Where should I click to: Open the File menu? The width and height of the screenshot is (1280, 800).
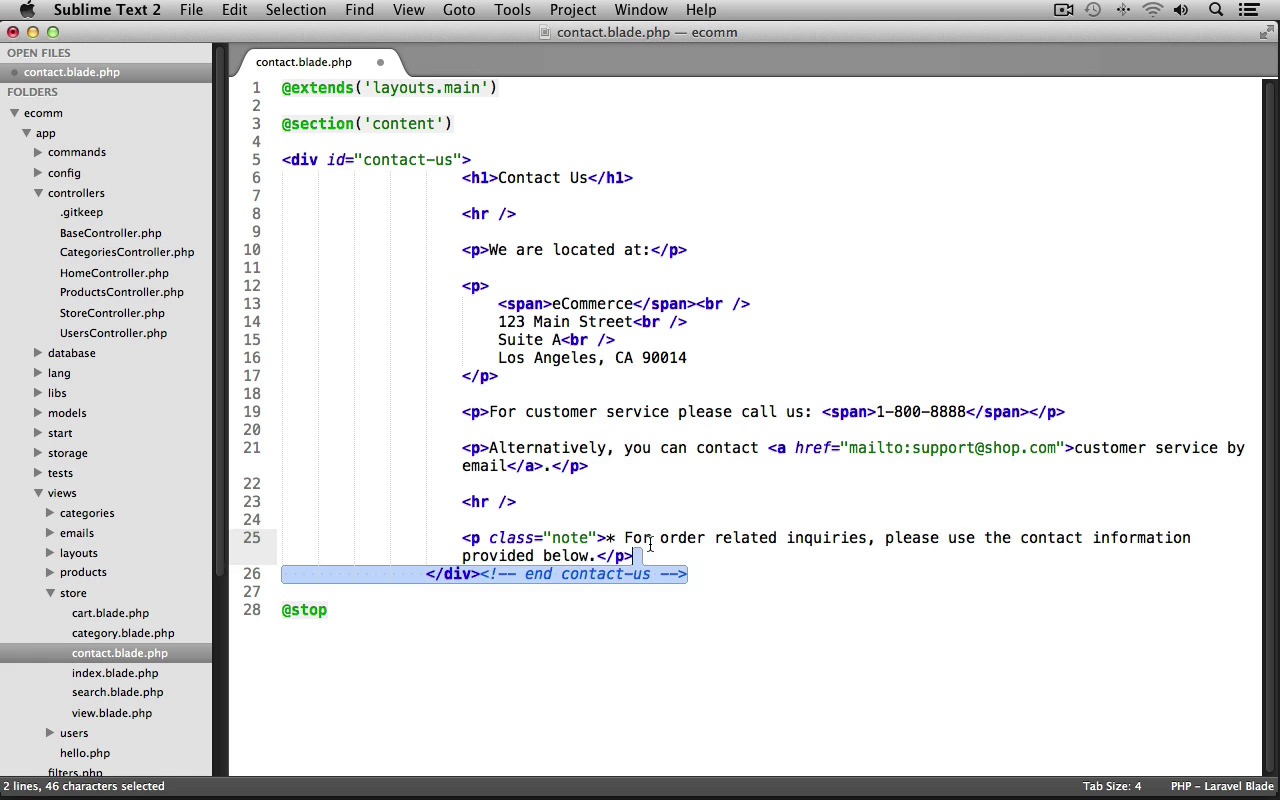point(191,10)
